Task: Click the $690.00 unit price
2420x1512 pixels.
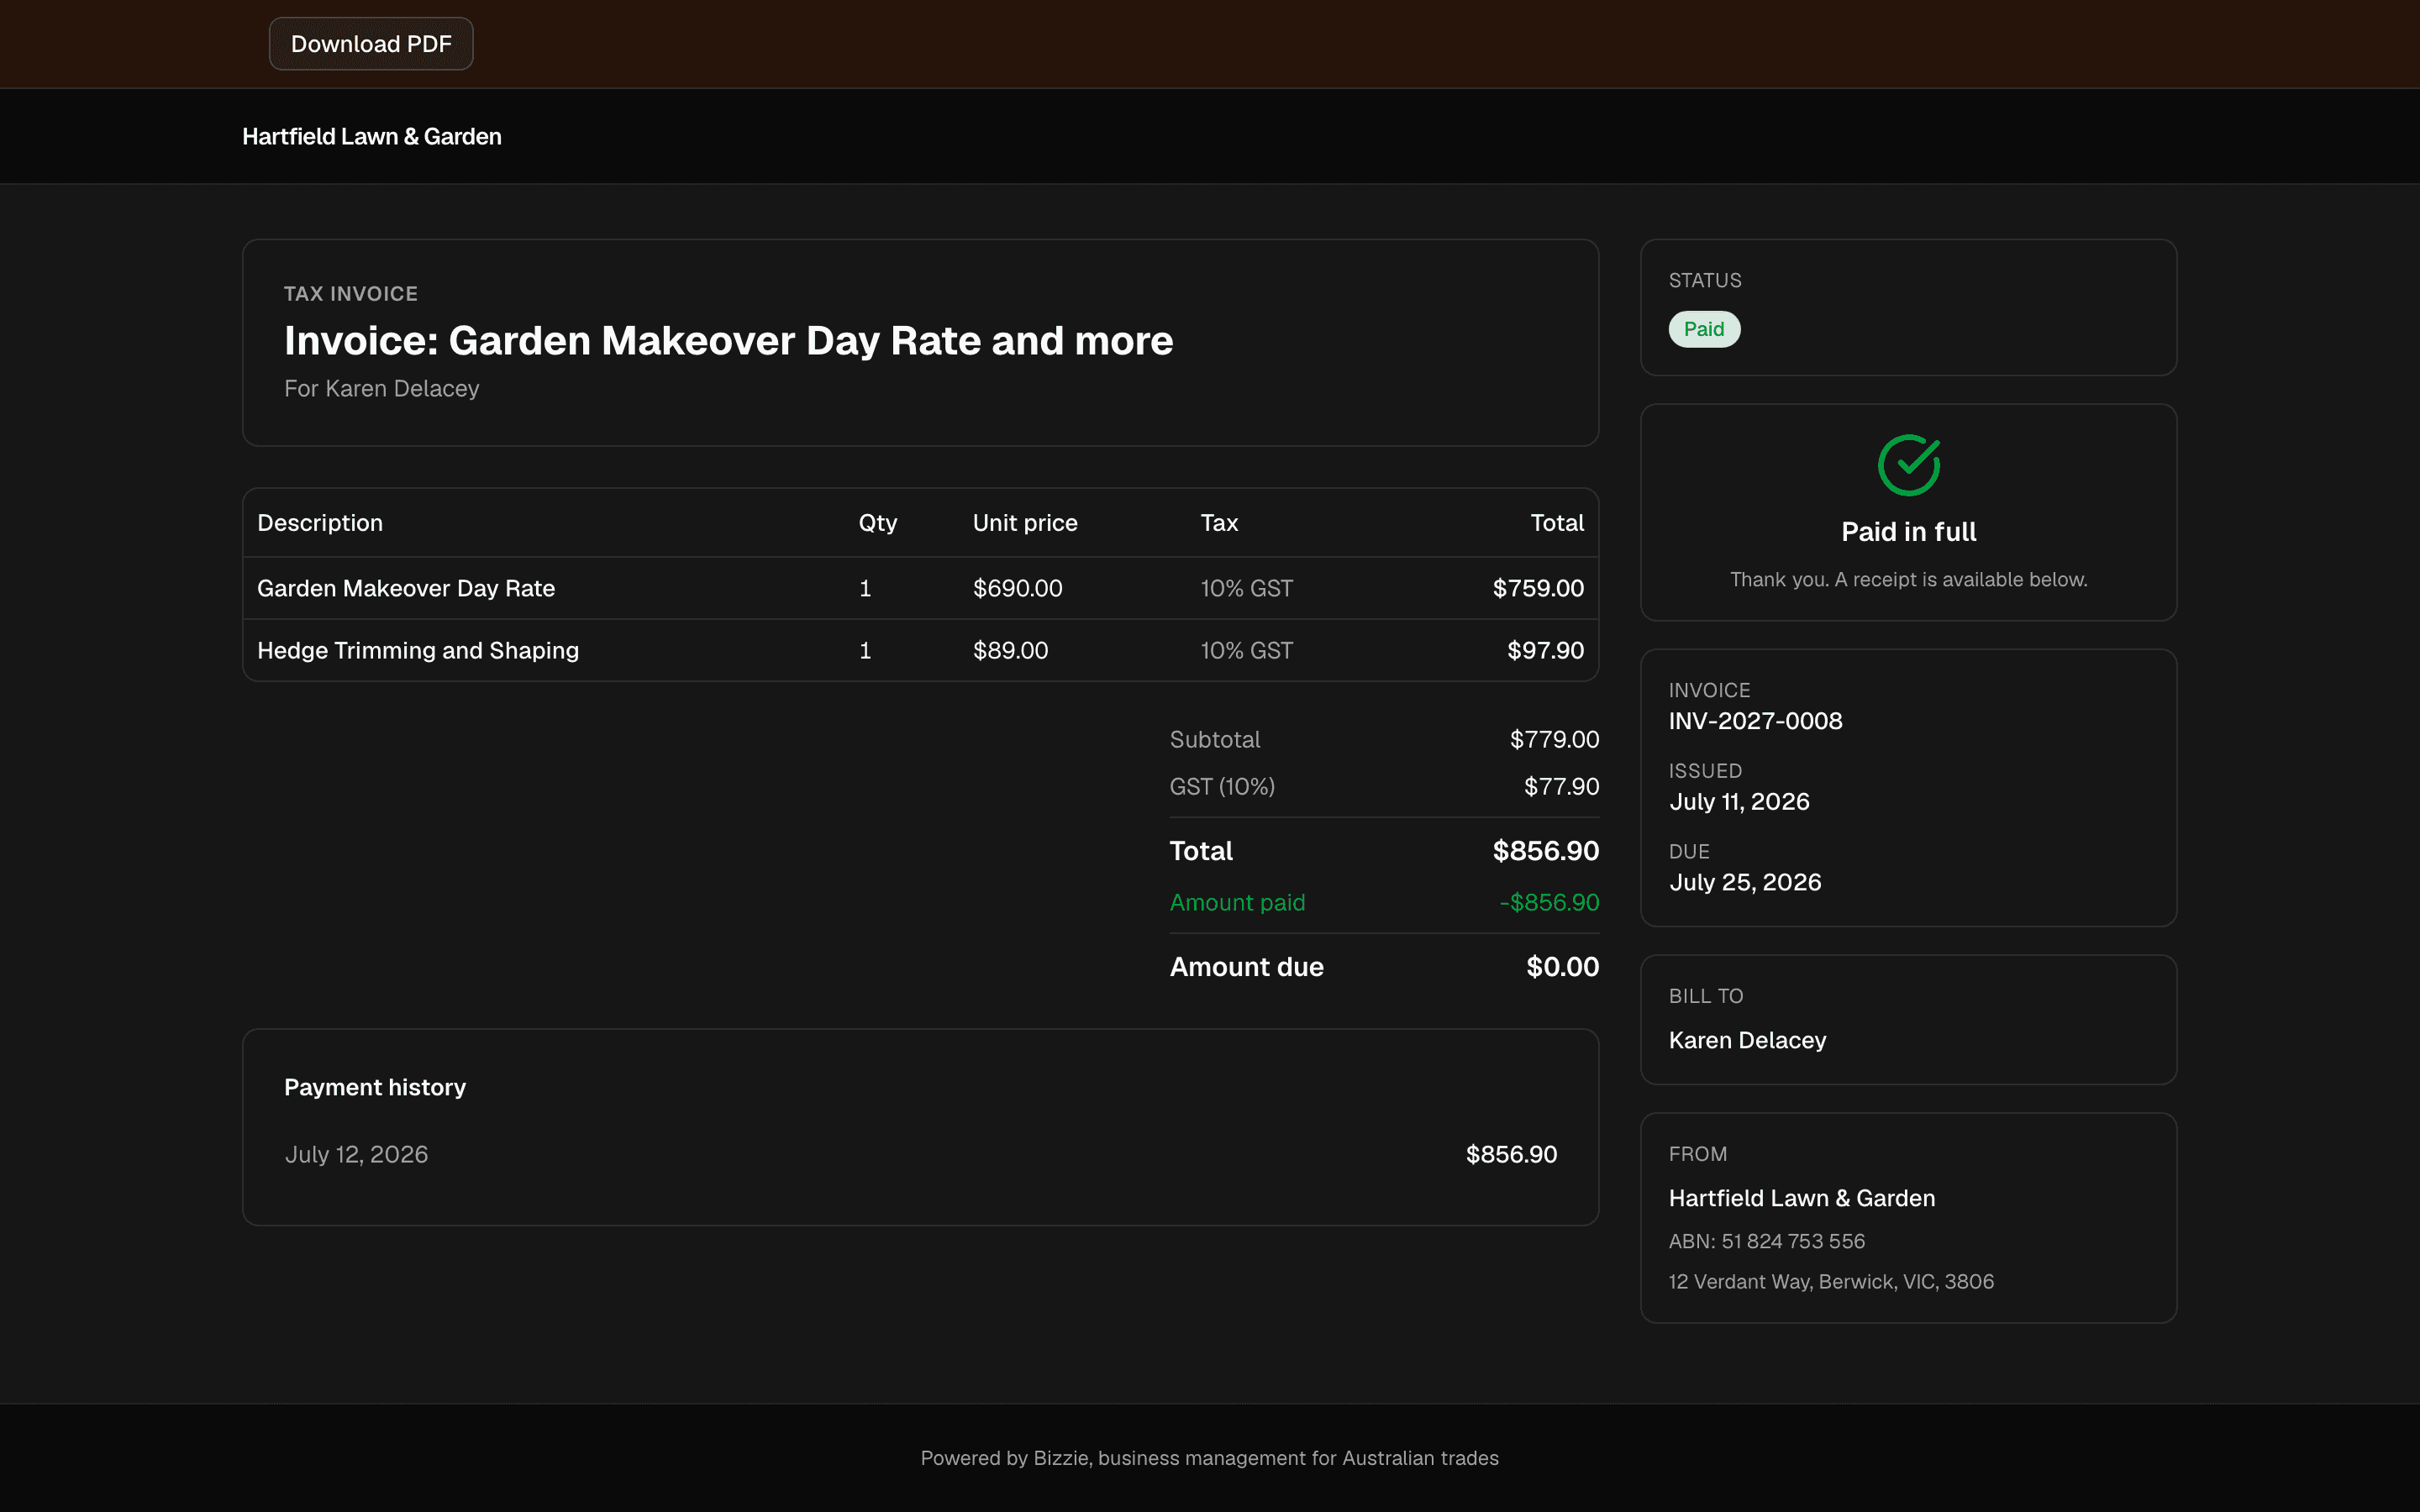Action: coord(1018,588)
